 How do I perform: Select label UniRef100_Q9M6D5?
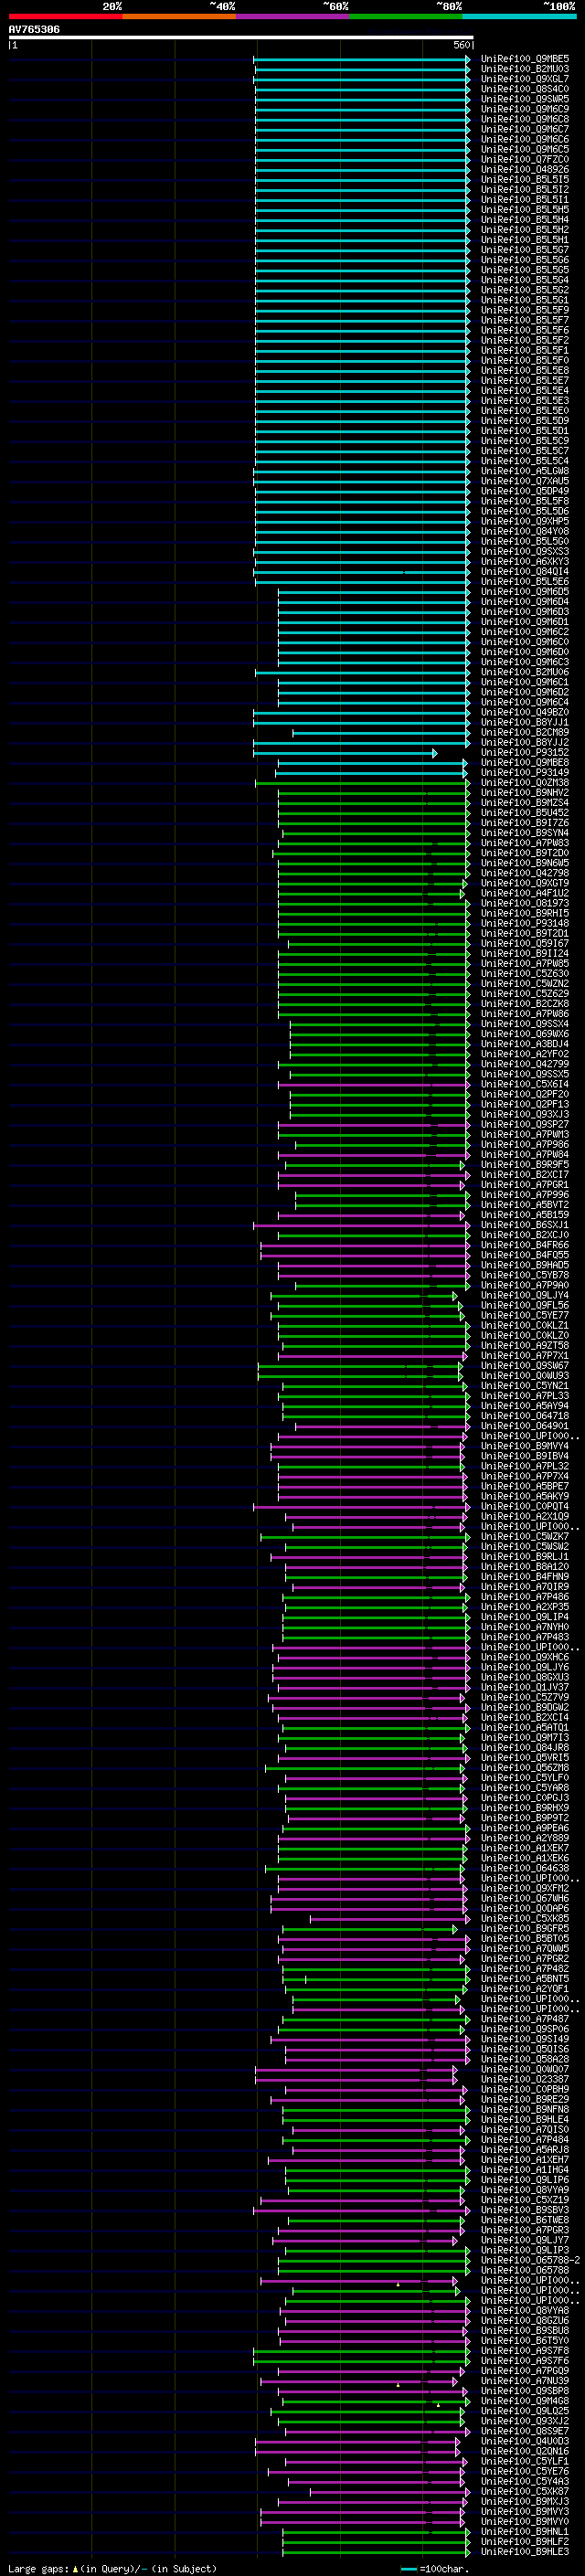pos(524,591)
